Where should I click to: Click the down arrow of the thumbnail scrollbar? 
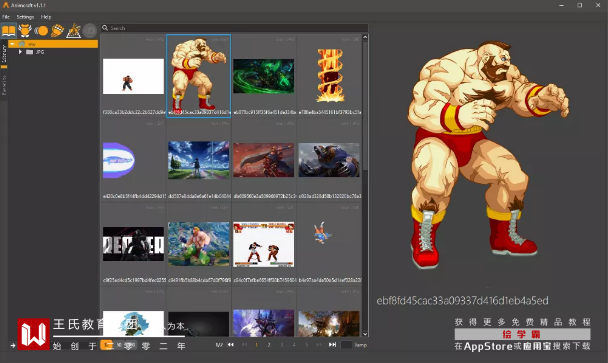[365, 334]
